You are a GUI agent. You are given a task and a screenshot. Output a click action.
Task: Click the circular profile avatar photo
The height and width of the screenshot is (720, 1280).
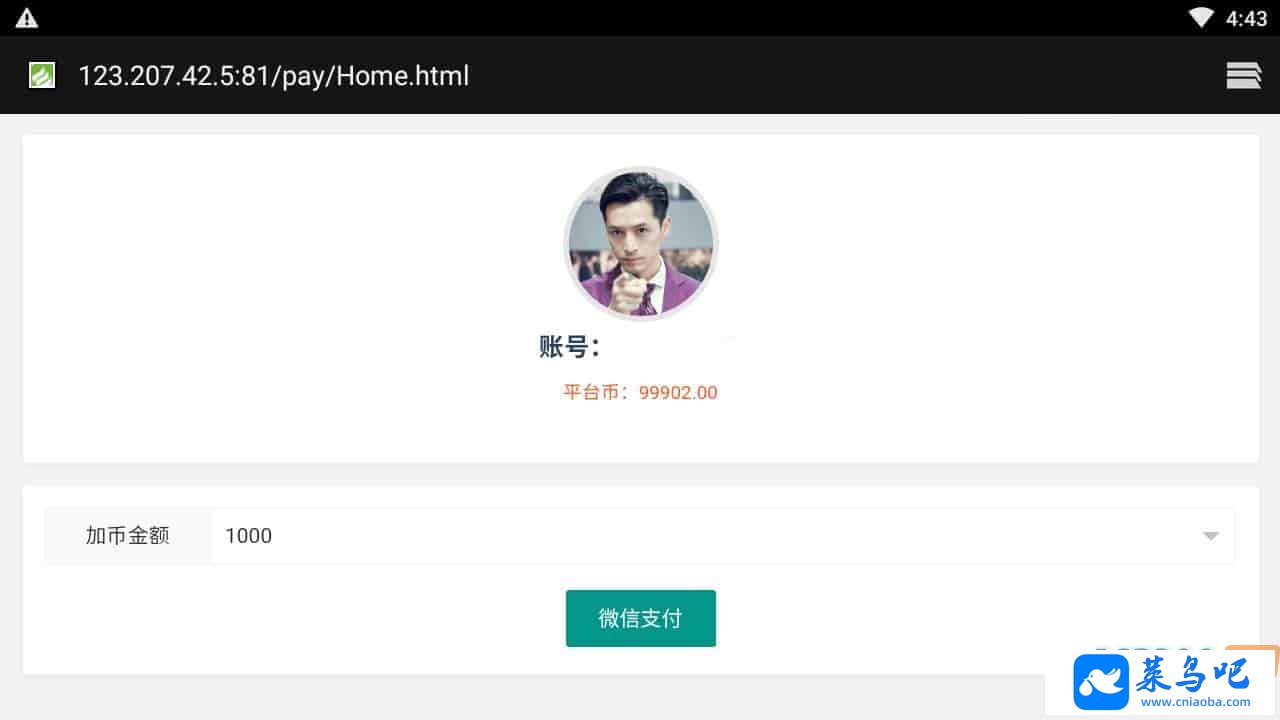[641, 243]
